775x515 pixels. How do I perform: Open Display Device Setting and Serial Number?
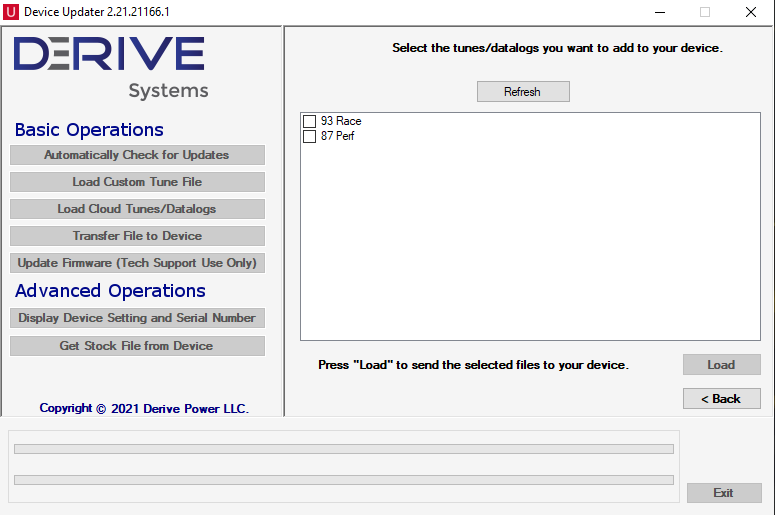137,318
